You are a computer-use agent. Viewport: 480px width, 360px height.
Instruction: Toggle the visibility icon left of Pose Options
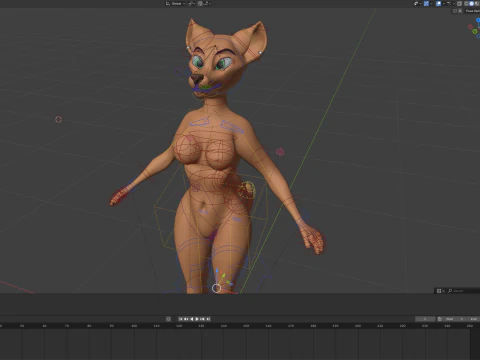pyautogui.click(x=460, y=11)
